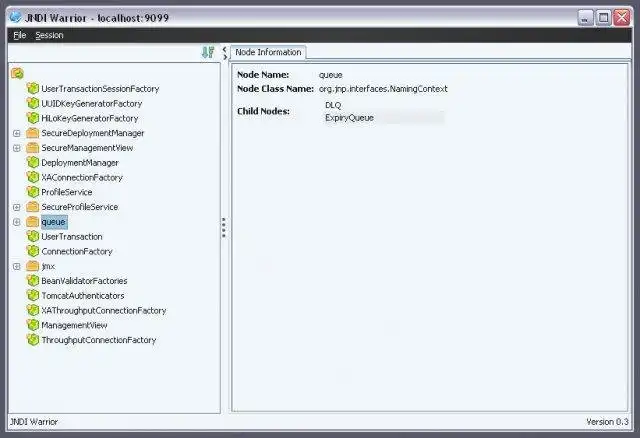640x438 pixels.
Task: Click the TomcatAuthenticators node icon
Action: [33, 295]
